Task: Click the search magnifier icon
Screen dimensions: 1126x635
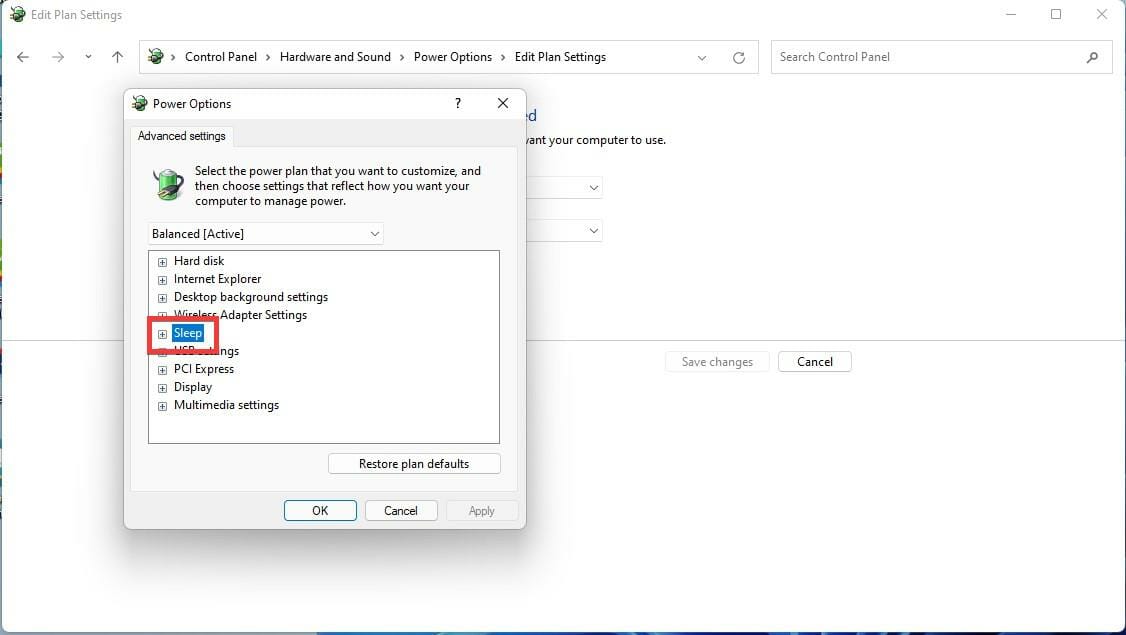Action: point(1092,57)
